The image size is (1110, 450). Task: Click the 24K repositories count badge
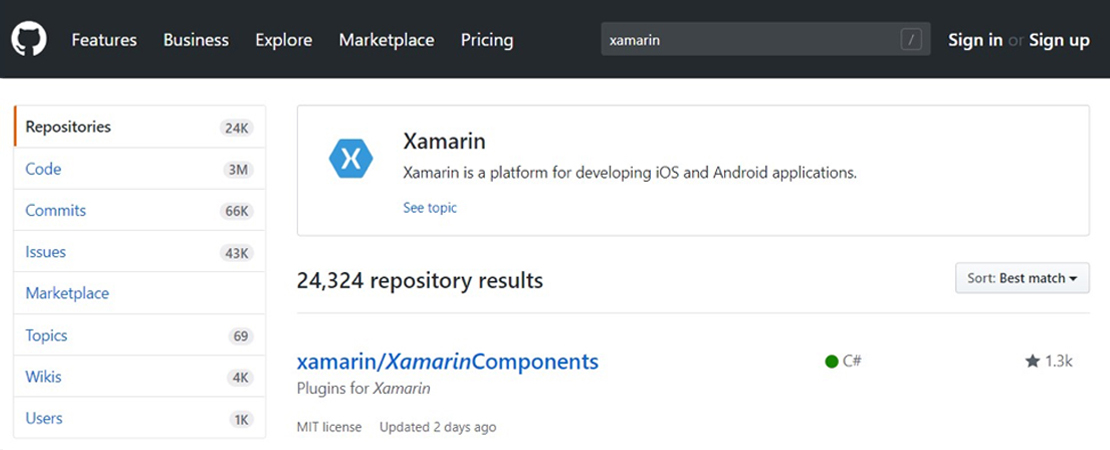pos(235,128)
